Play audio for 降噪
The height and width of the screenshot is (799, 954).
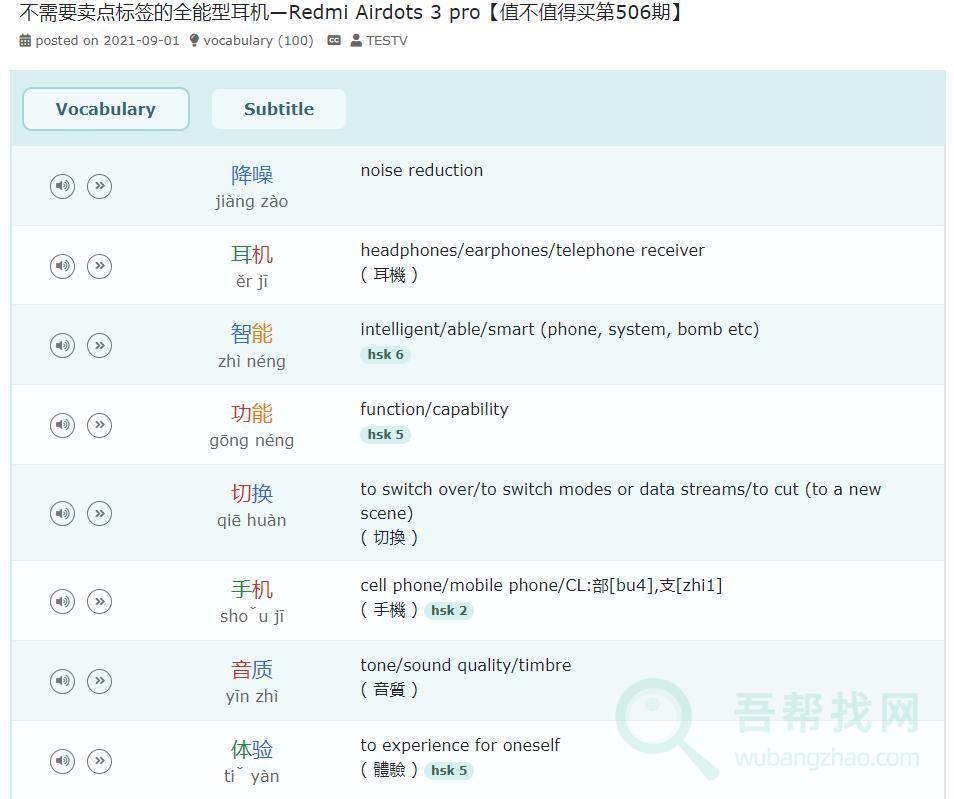coord(62,186)
